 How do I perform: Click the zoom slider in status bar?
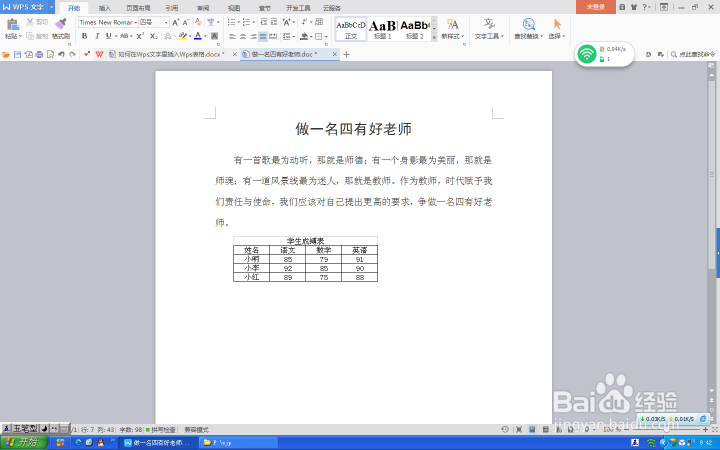click(666, 430)
